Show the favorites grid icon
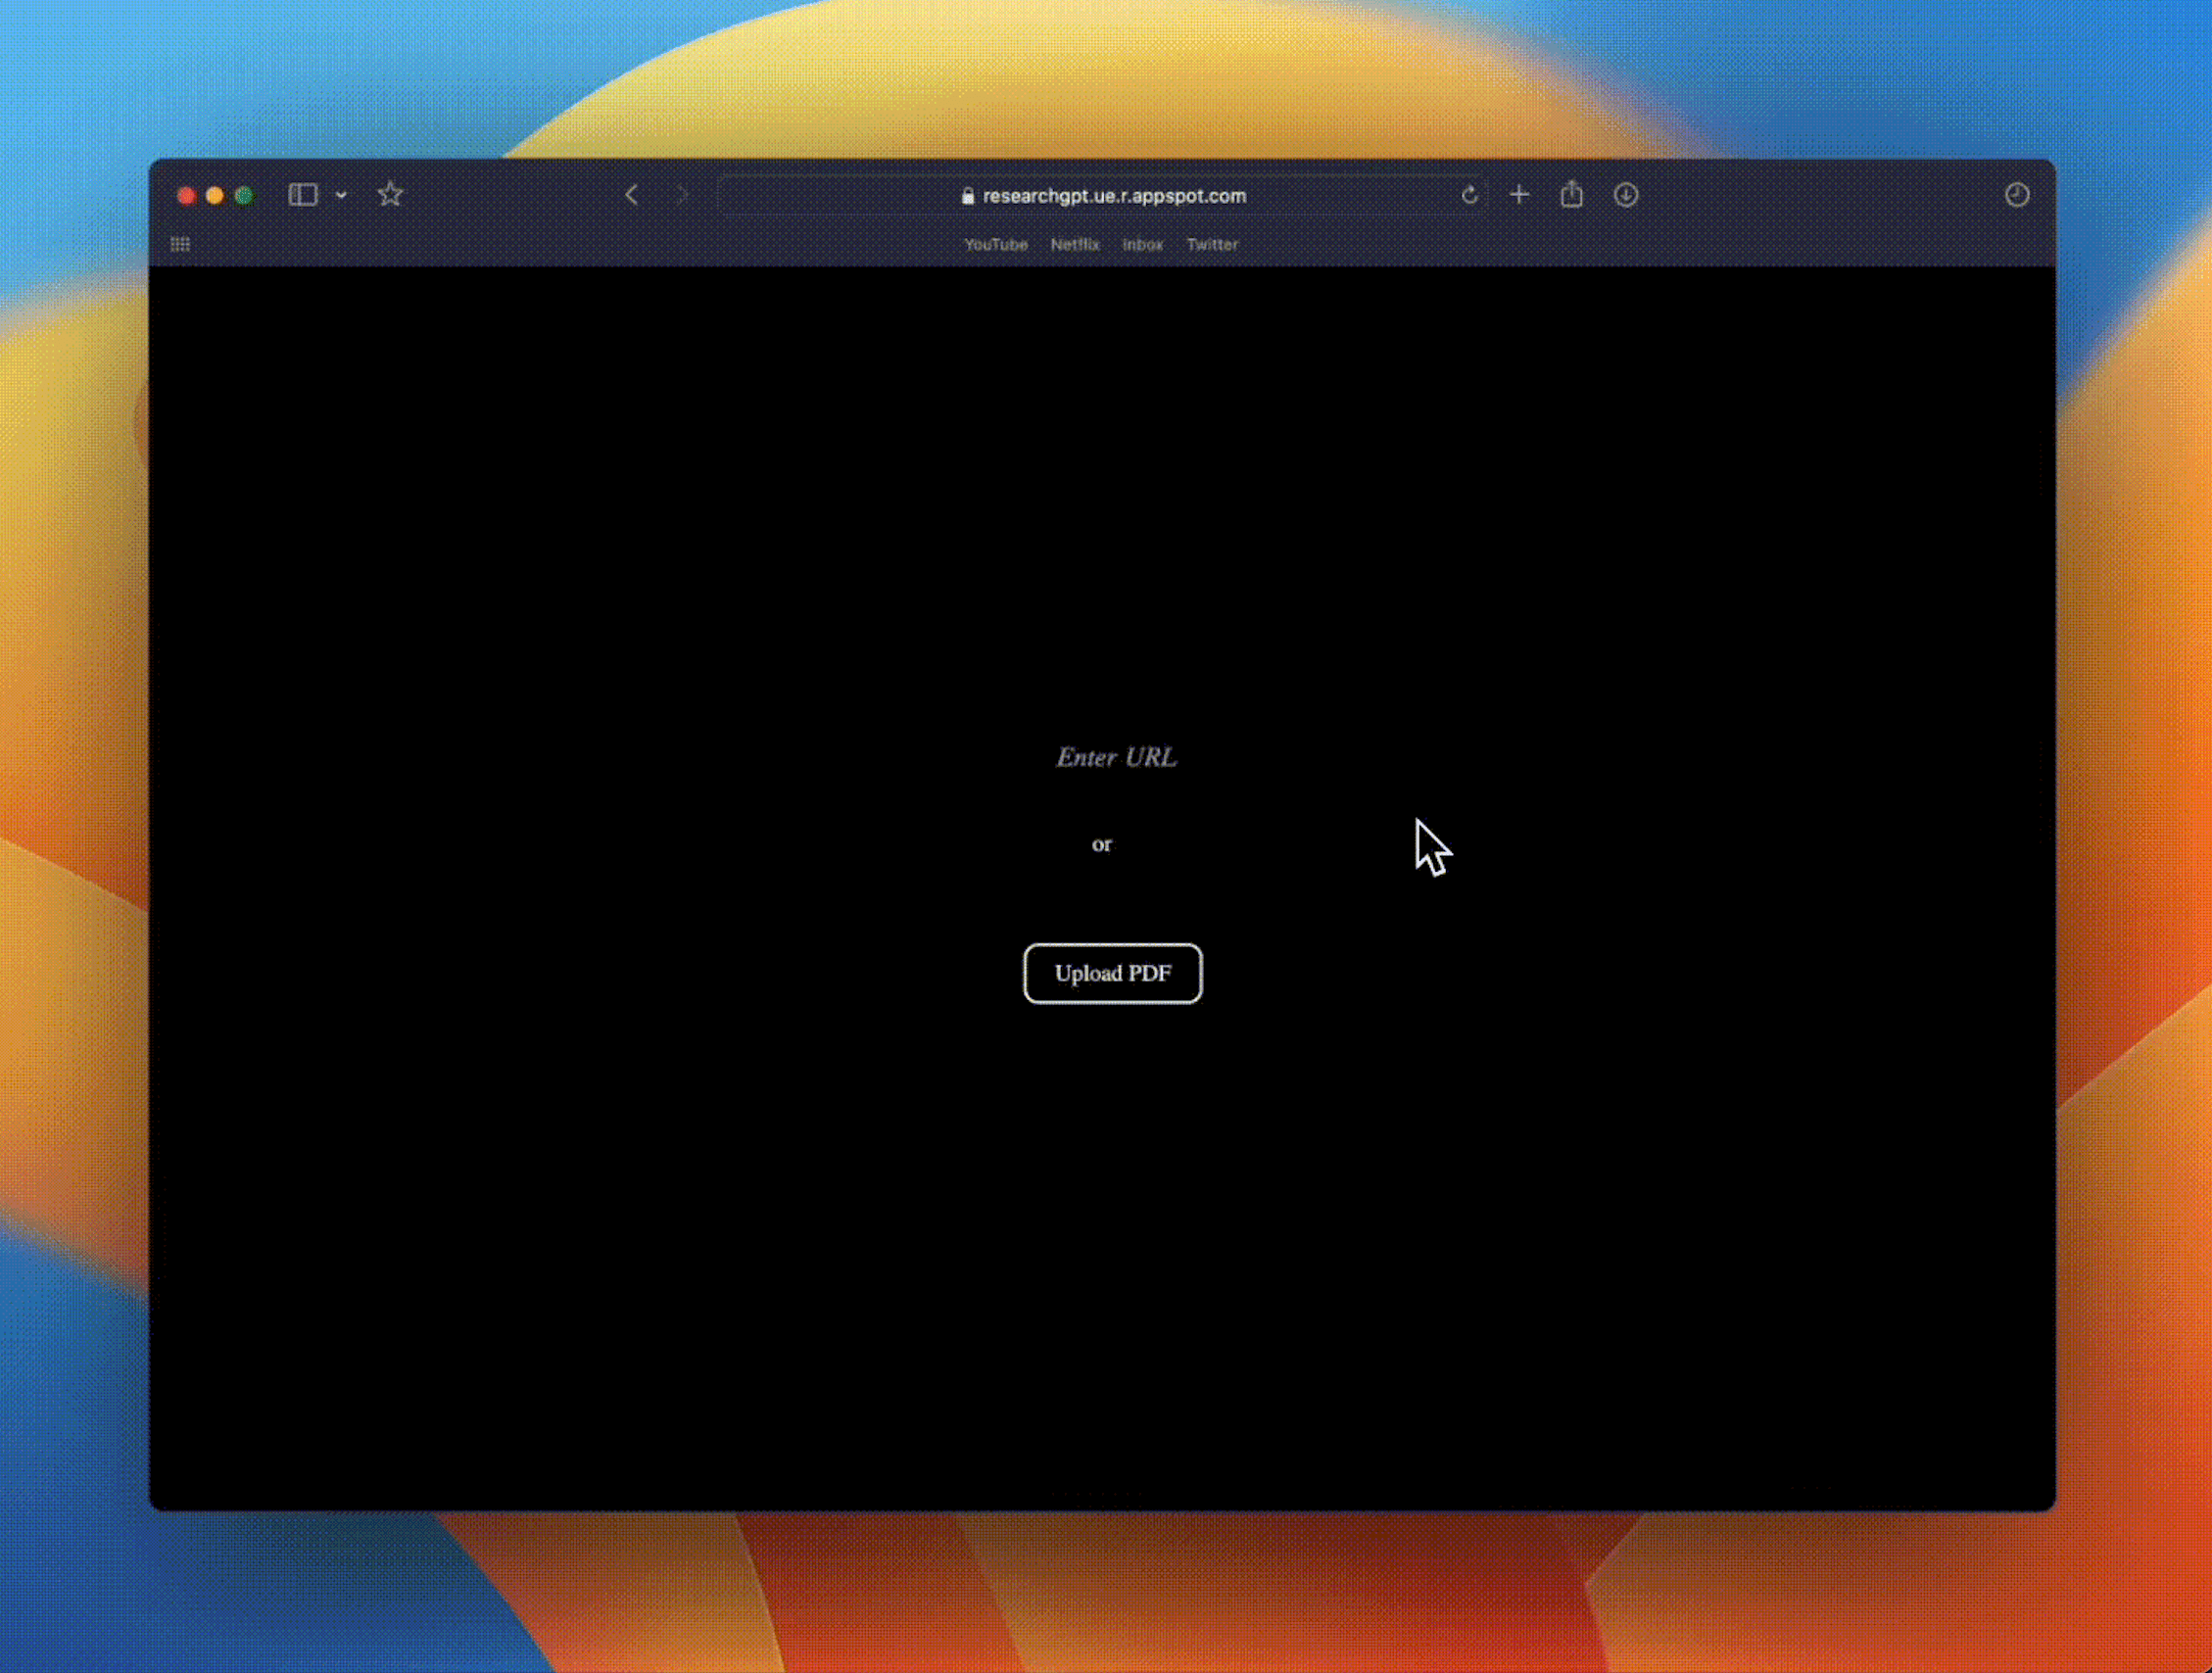This screenshot has width=2212, height=1673. click(x=180, y=244)
